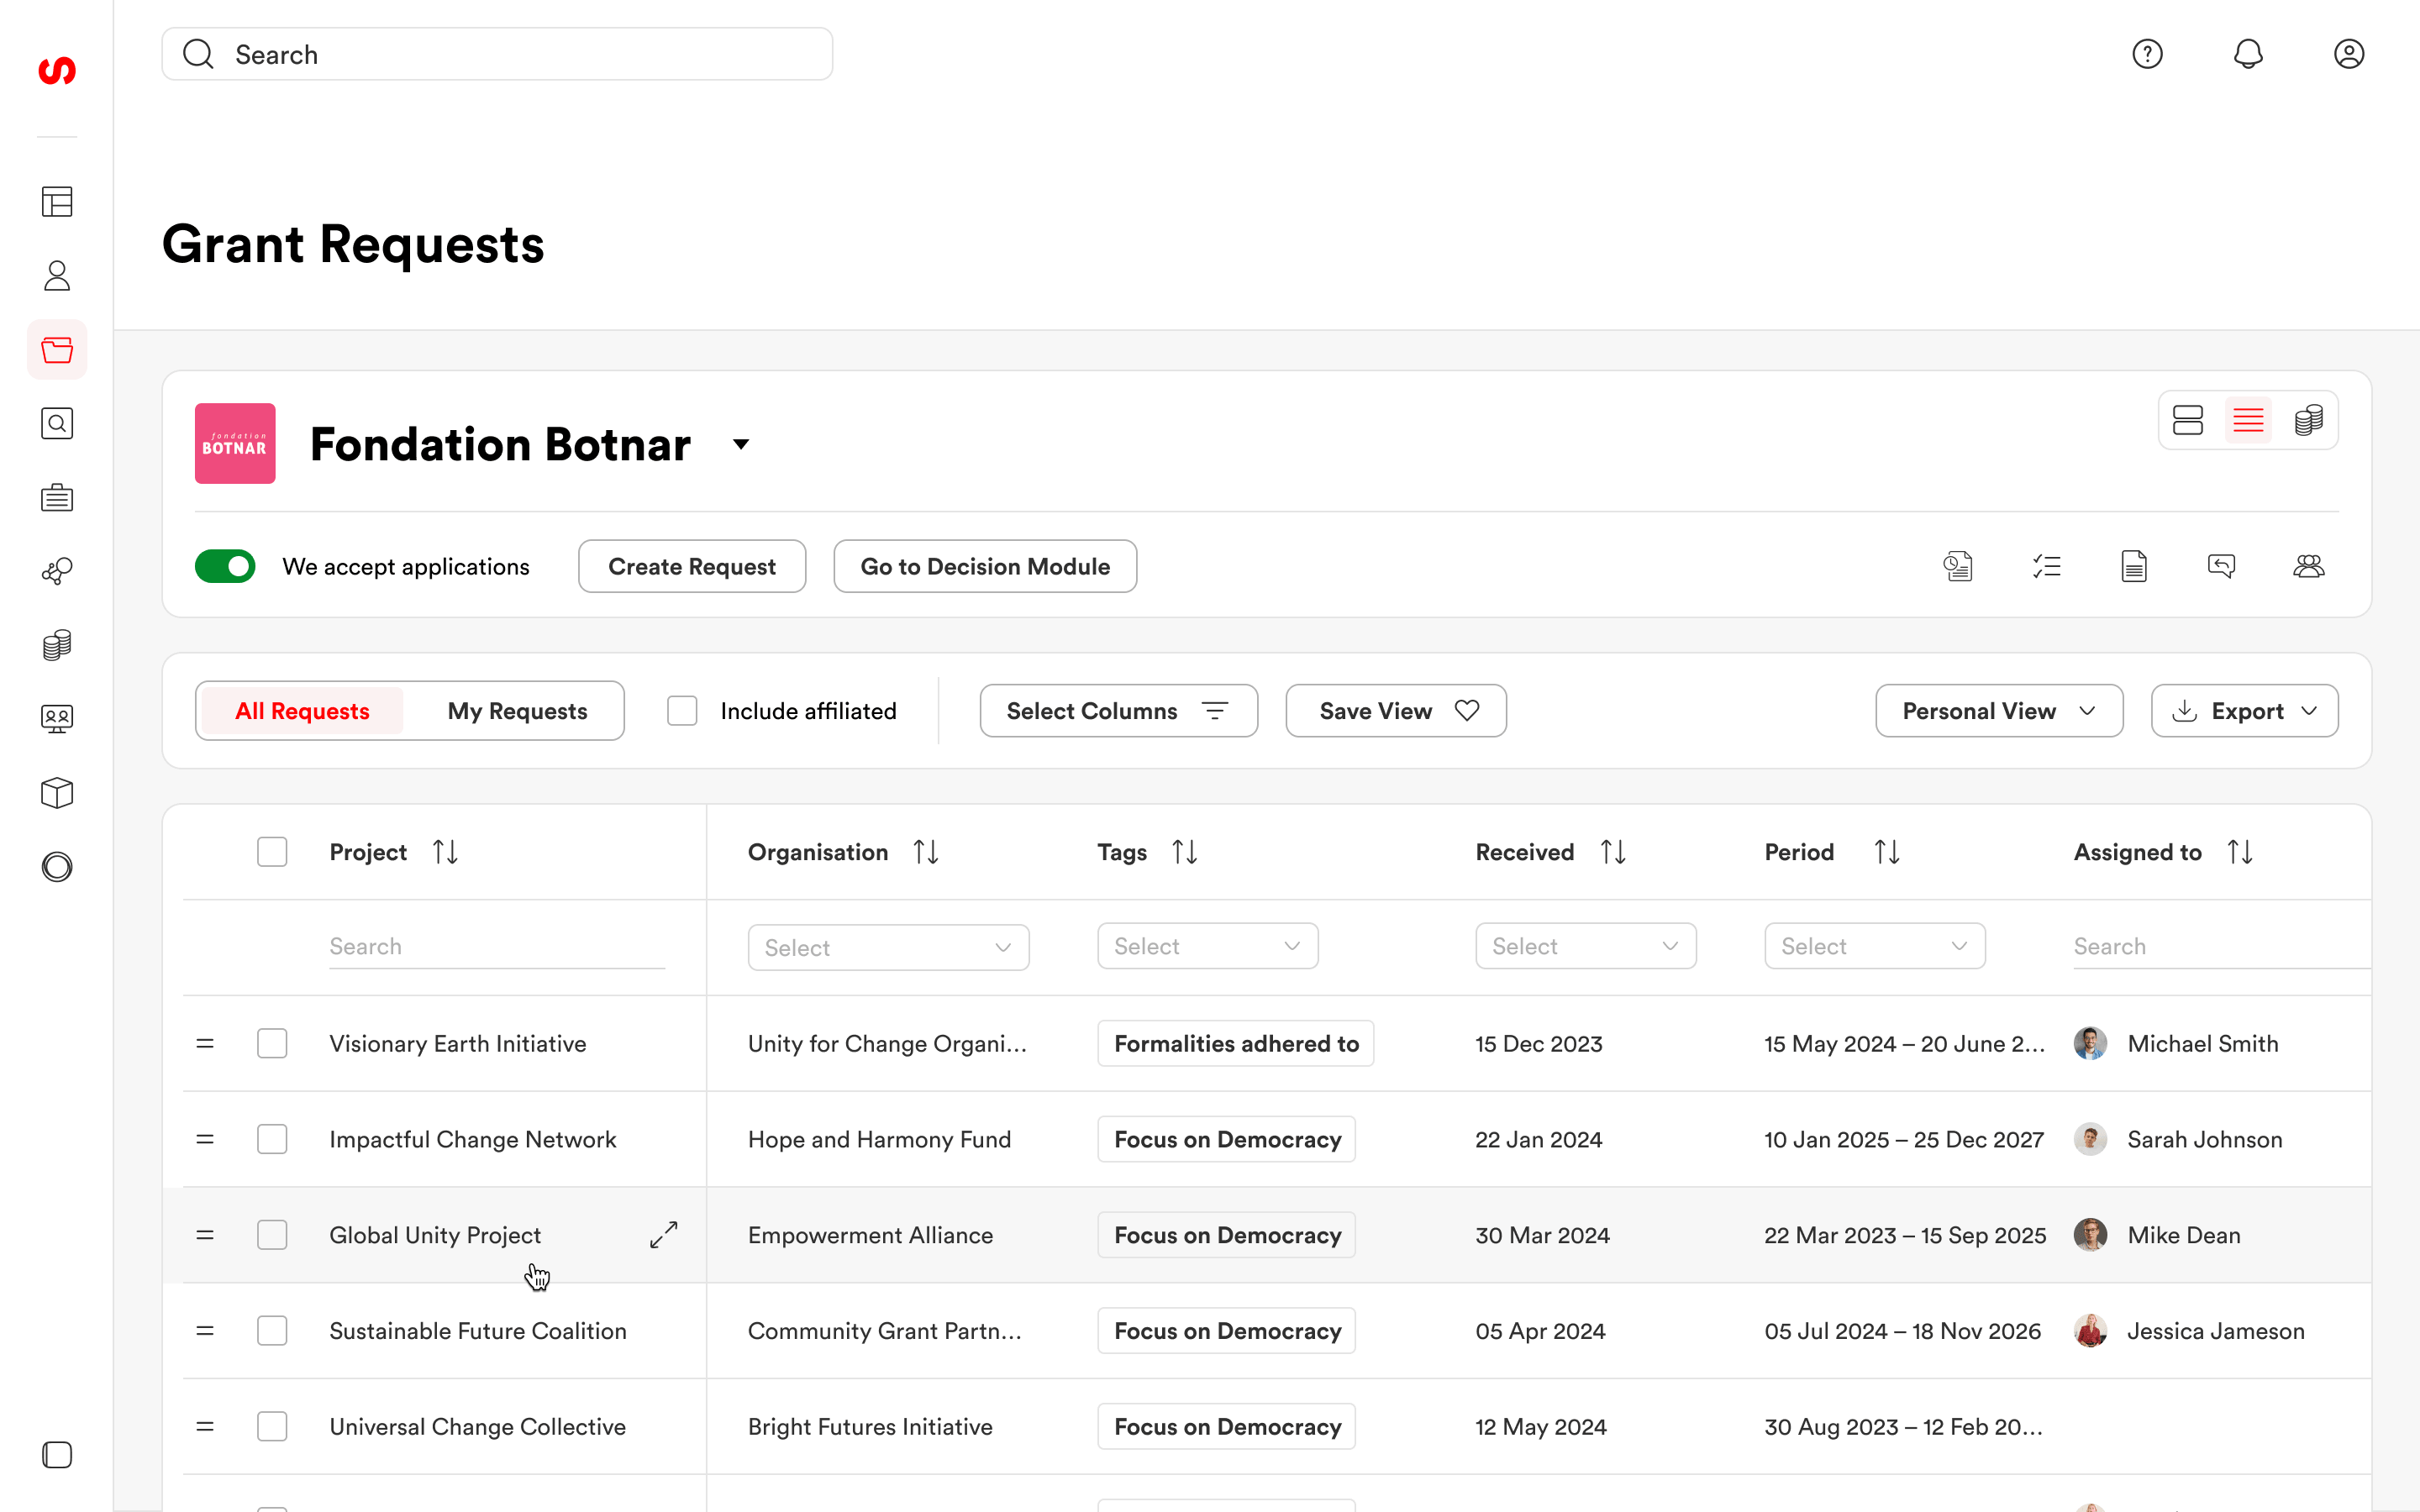This screenshot has height=1512, width=2420.
Task: Select the Impactful Change Network row checkbox
Action: (272, 1139)
